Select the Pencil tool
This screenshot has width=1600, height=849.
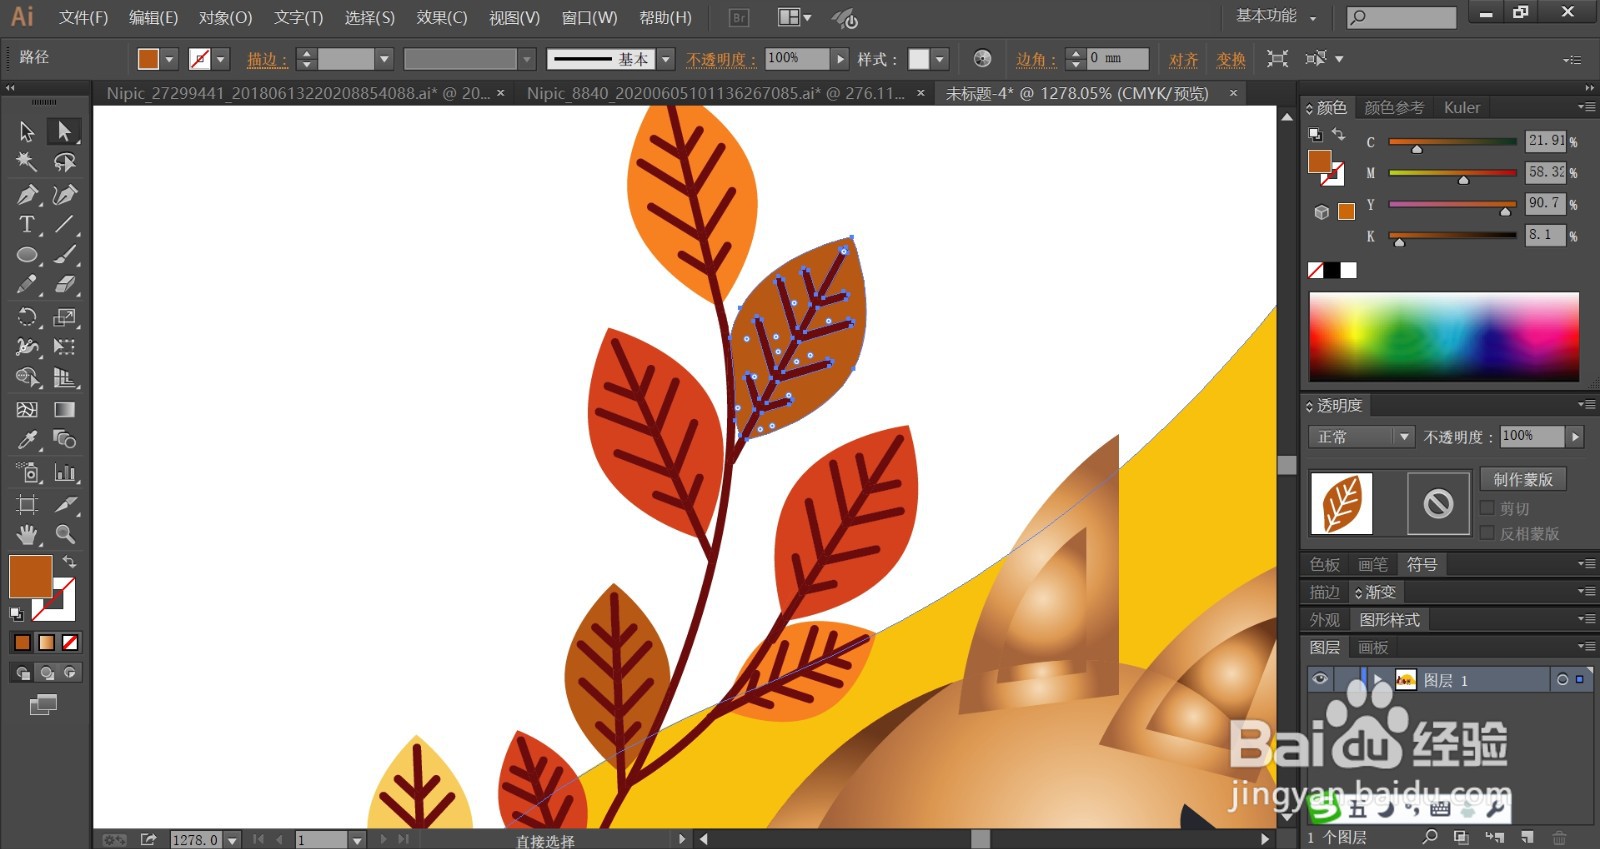(27, 285)
